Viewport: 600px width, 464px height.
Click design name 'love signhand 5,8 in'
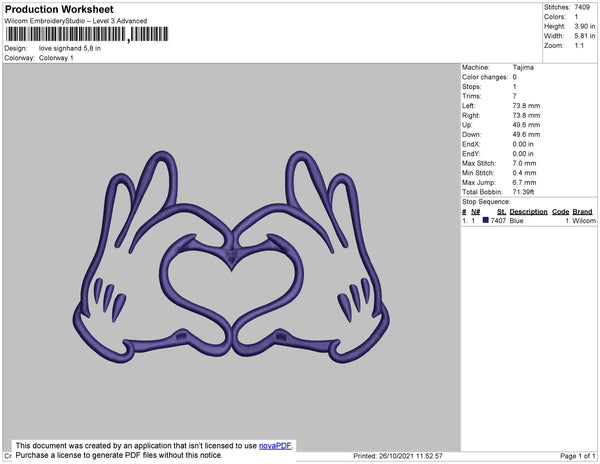(x=70, y=48)
